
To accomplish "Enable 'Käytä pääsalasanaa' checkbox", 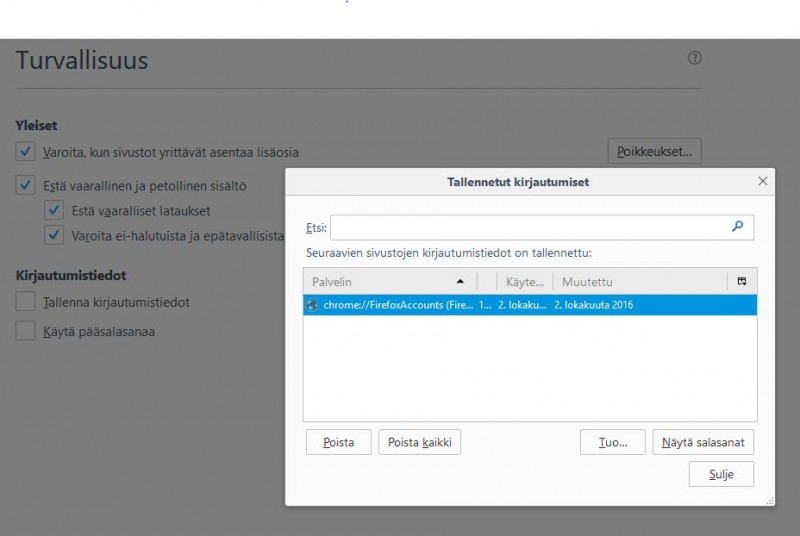I will [26, 331].
